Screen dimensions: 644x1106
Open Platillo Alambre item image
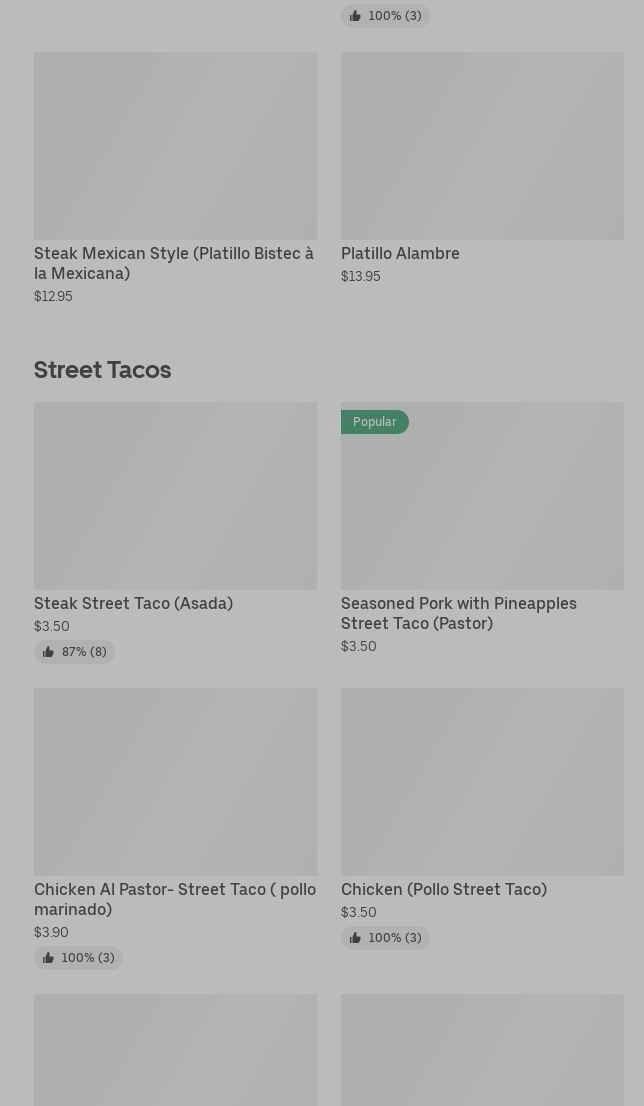pyautogui.click(x=482, y=146)
